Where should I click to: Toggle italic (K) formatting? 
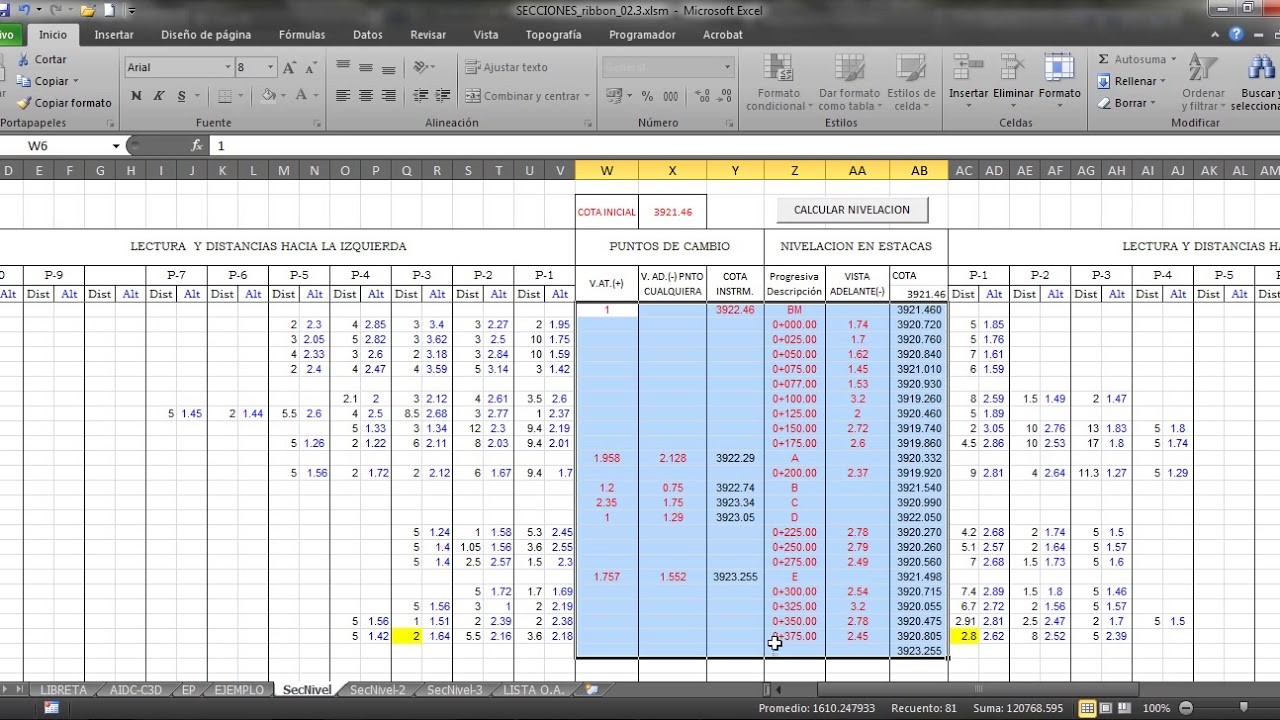tap(158, 96)
